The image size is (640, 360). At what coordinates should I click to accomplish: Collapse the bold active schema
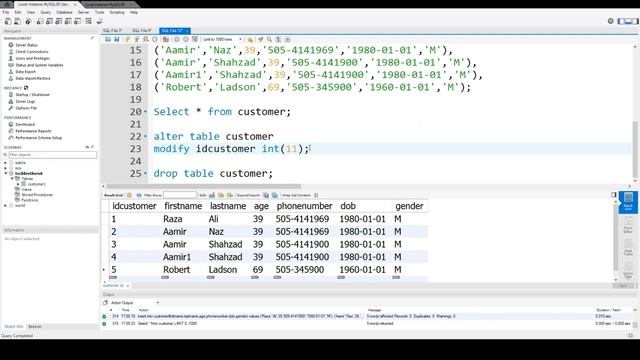6,173
